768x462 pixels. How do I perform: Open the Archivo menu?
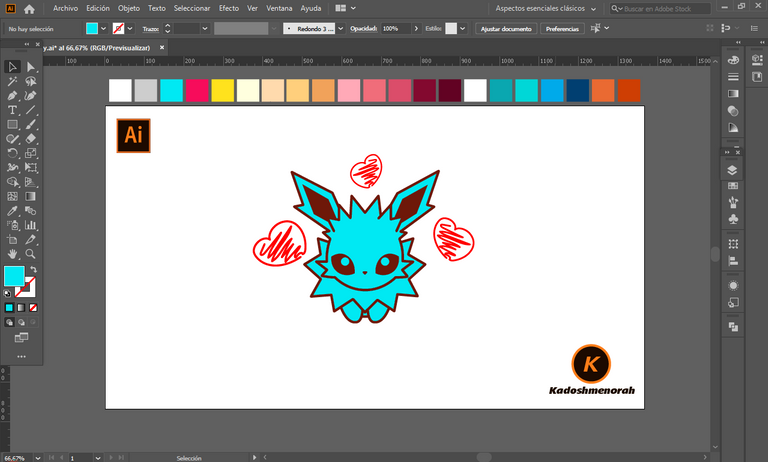tap(65, 8)
